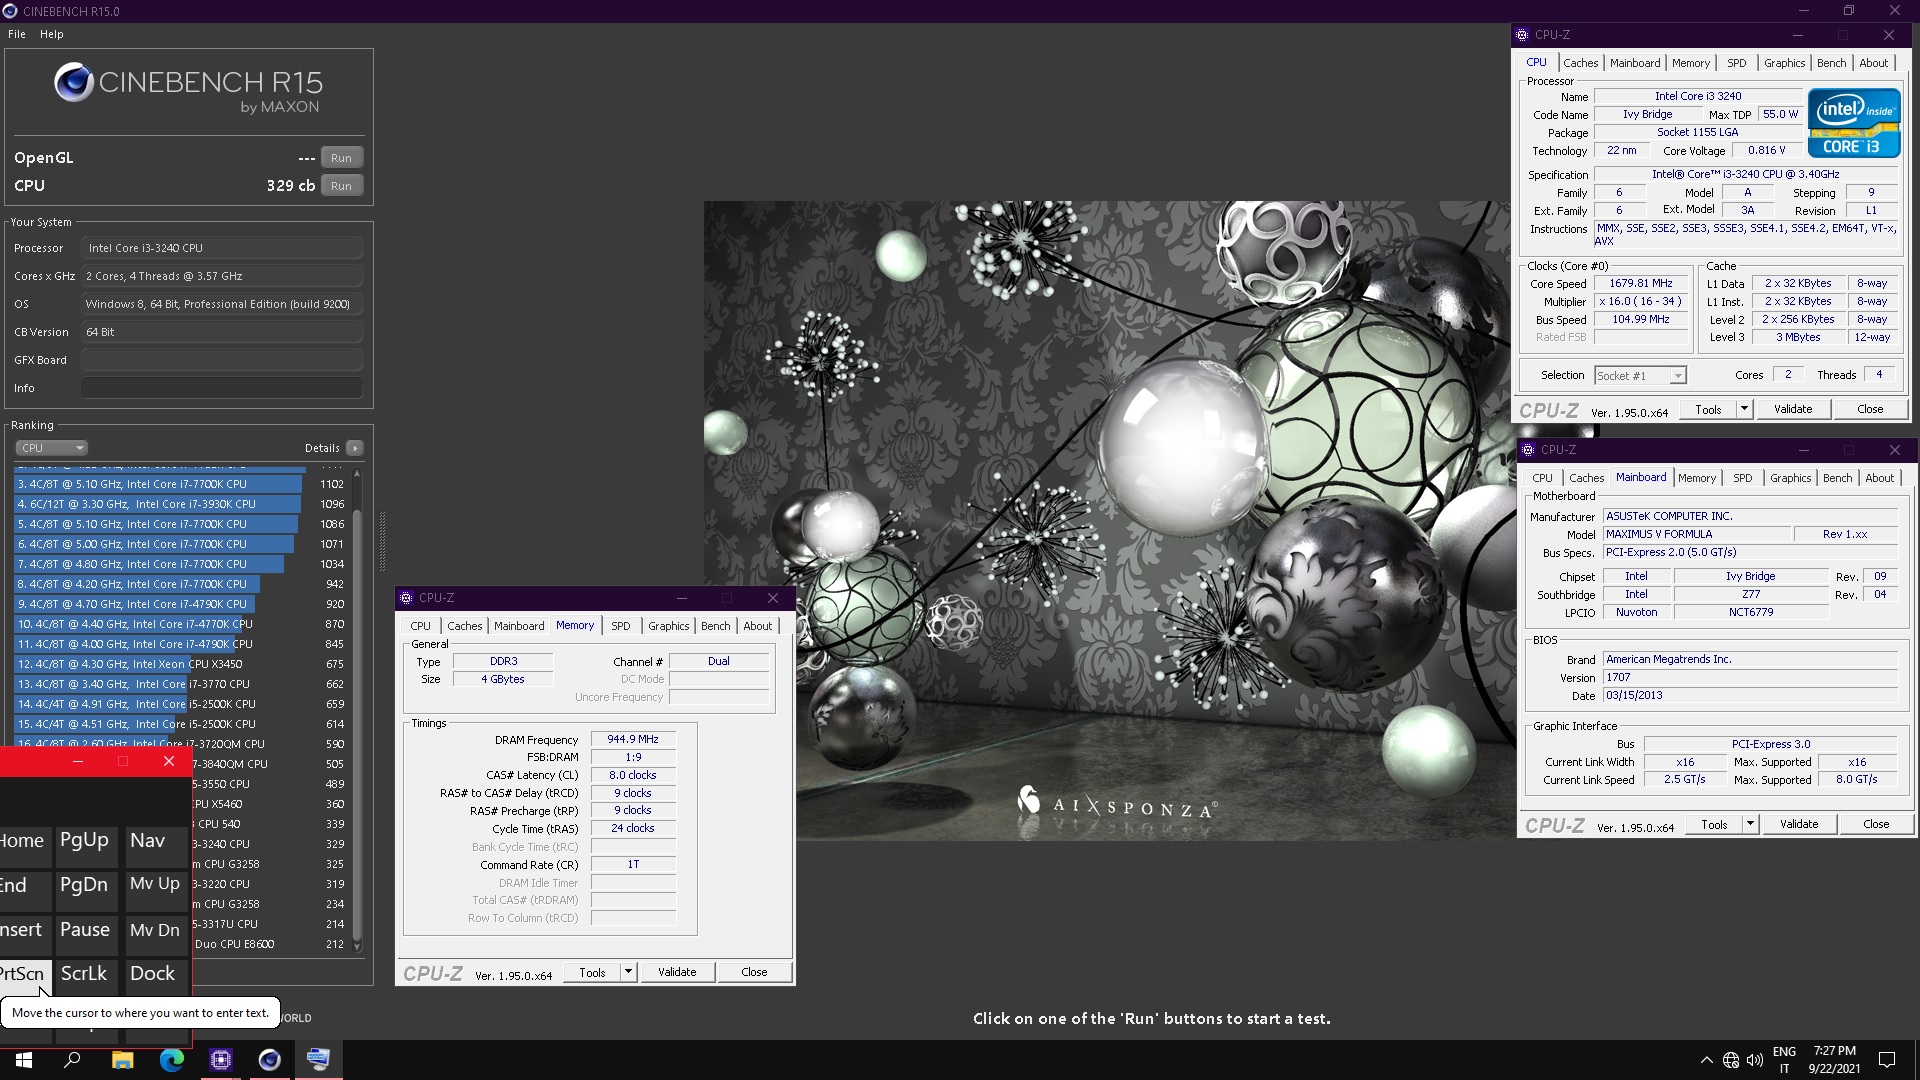Image resolution: width=1920 pixels, height=1080 pixels.
Task: Open Caches tab in top CPU-Z window
Action: (x=1580, y=63)
